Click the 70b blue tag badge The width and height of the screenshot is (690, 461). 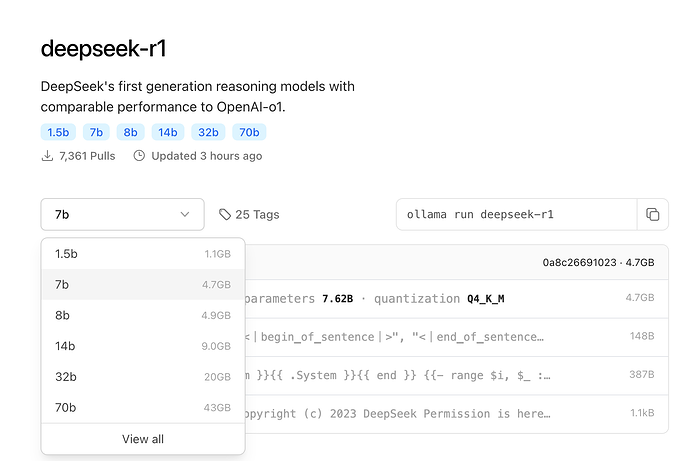[249, 132]
